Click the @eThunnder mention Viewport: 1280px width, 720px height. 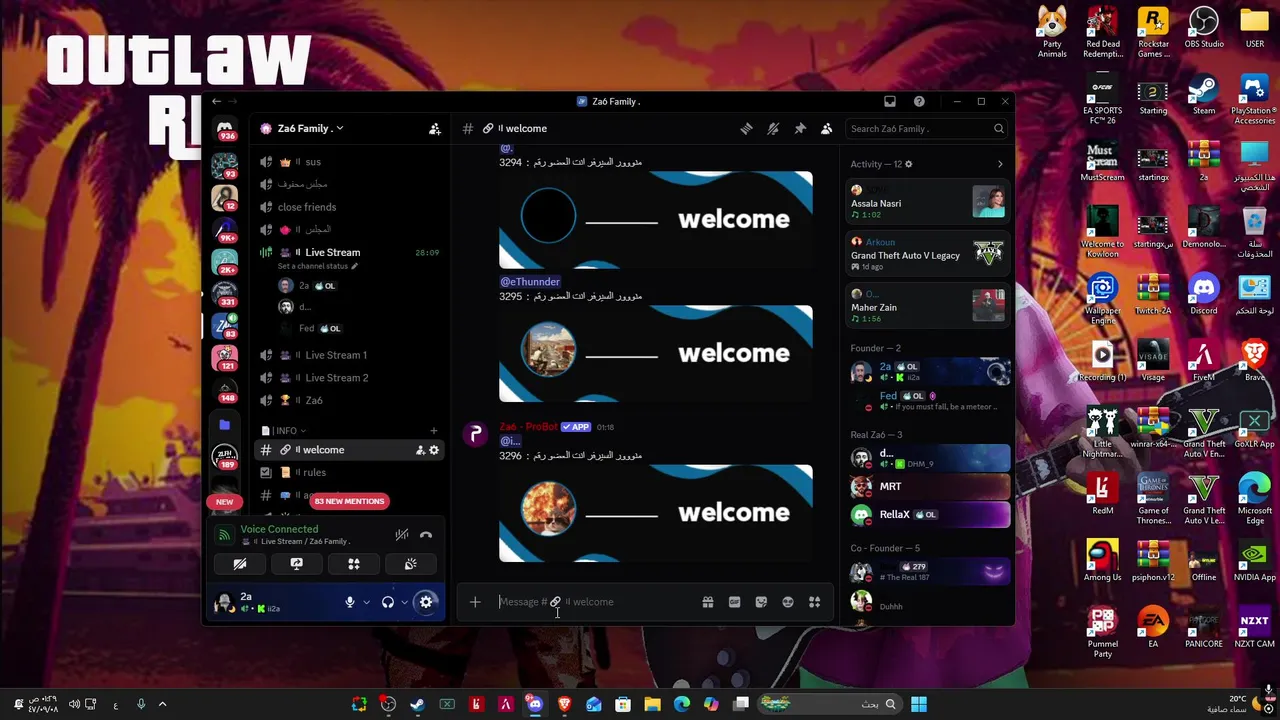click(x=530, y=282)
